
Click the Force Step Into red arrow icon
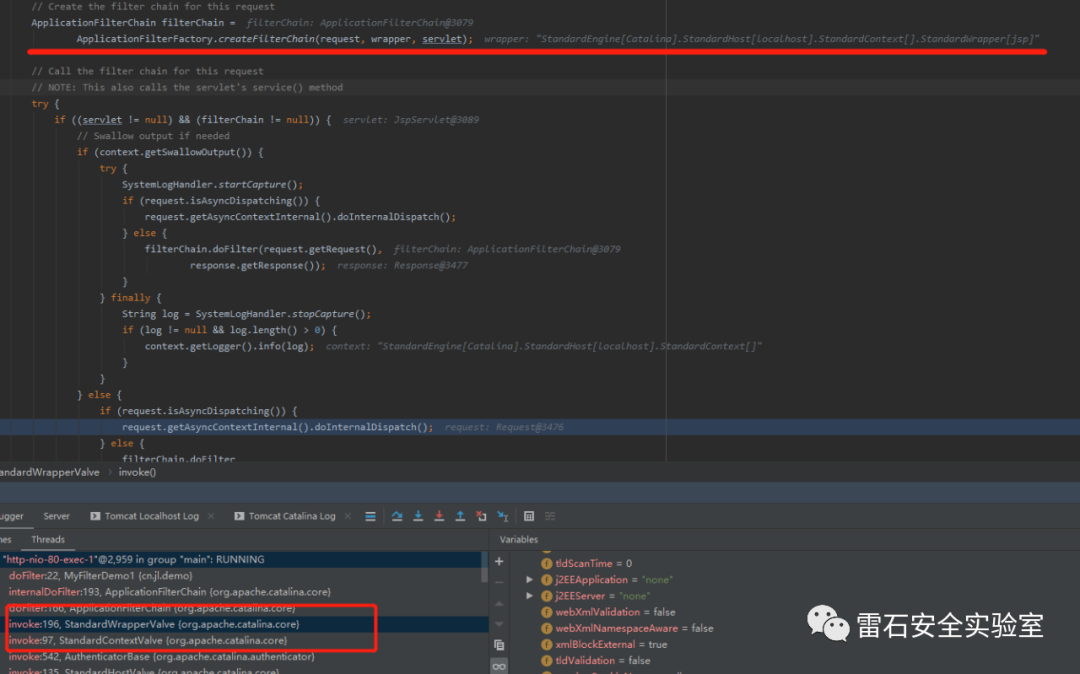pyautogui.click(x=439, y=516)
